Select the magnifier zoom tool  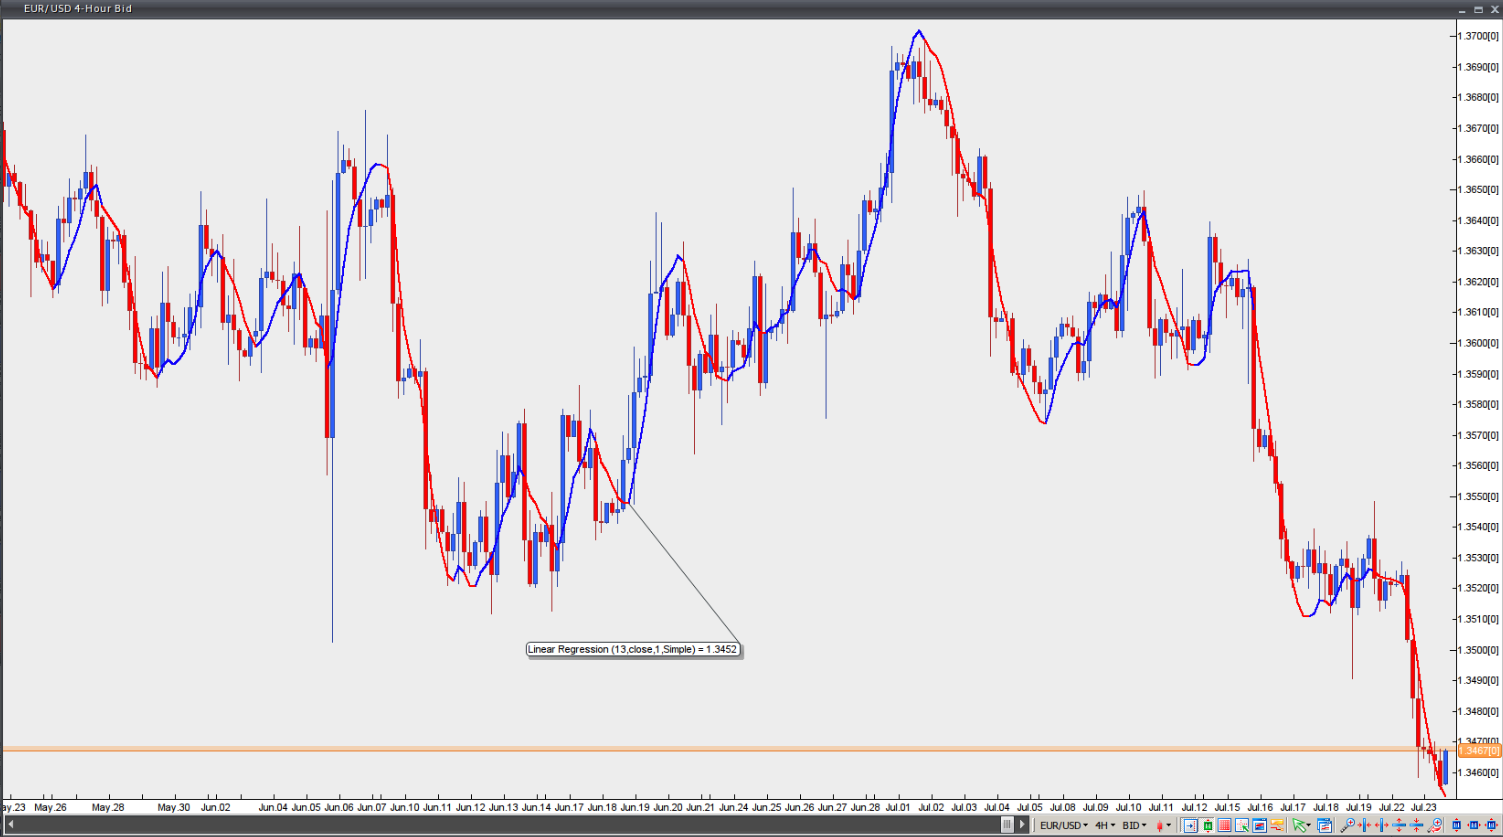pyautogui.click(x=1349, y=826)
